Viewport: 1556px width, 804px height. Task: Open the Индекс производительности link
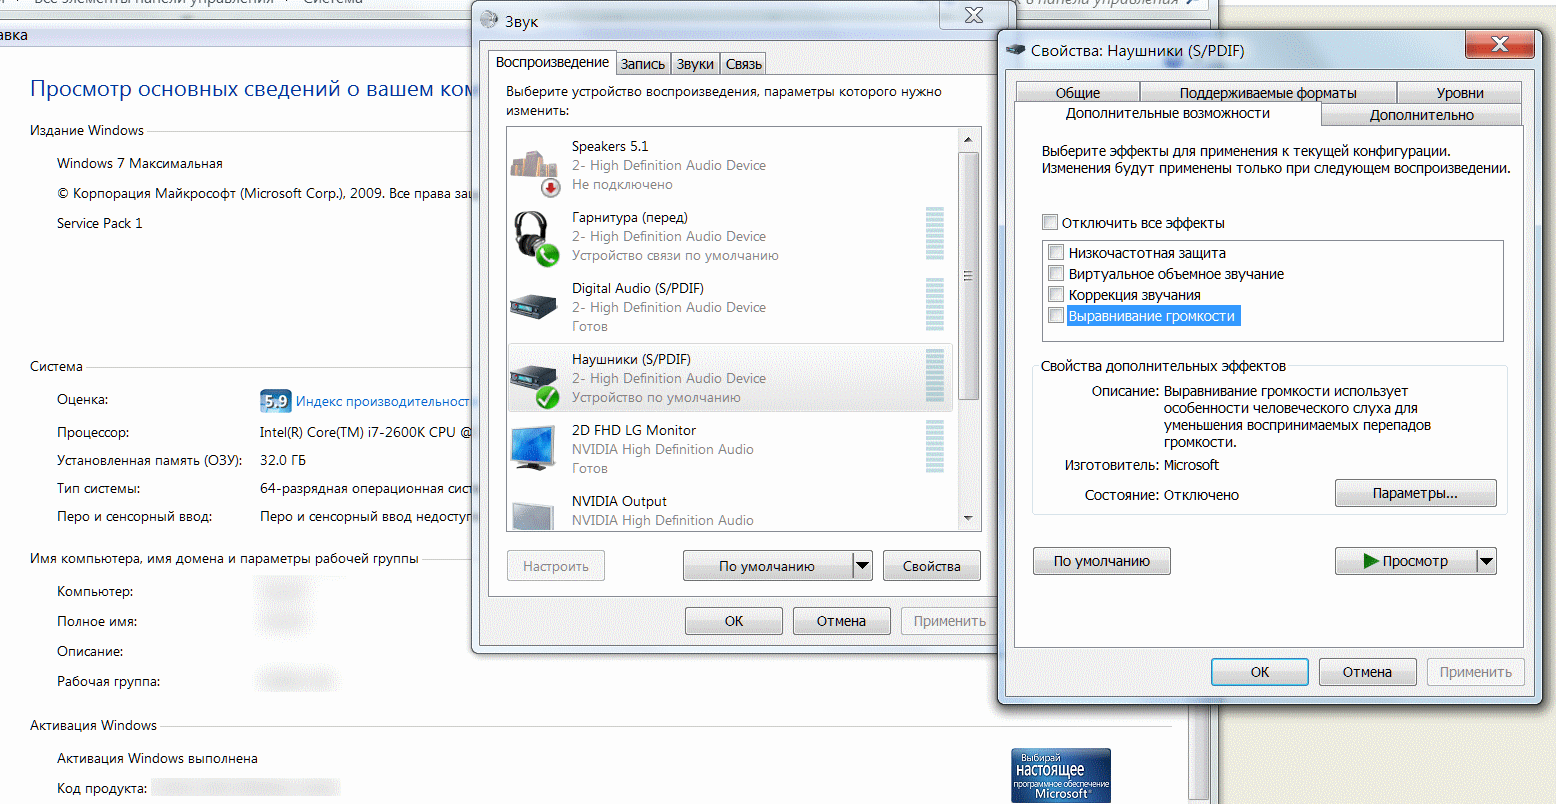[382, 401]
